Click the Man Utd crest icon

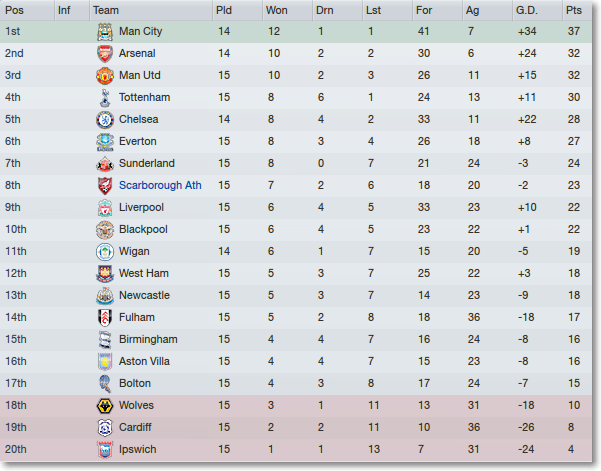pos(105,75)
